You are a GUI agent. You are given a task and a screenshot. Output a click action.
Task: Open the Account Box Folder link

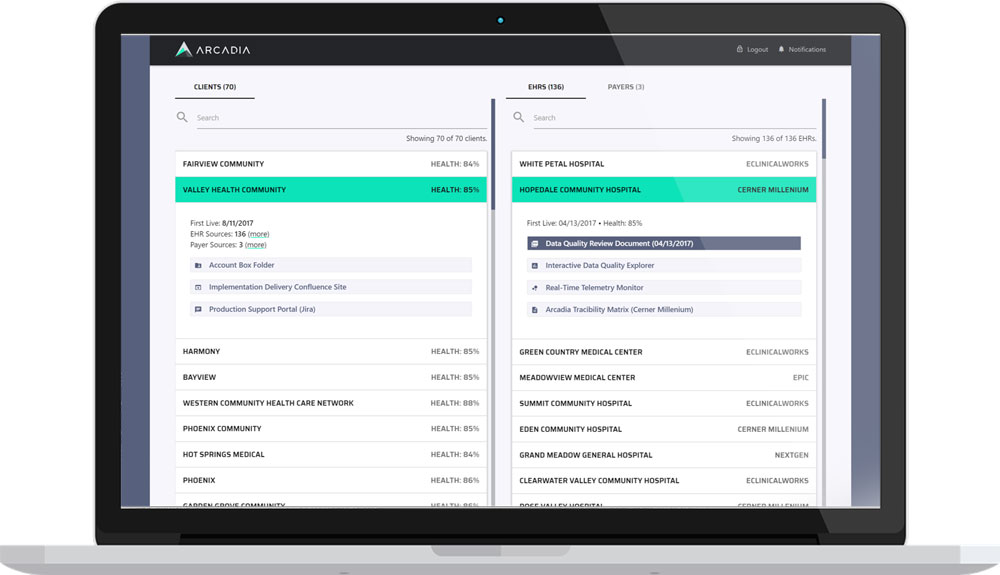pos(331,265)
